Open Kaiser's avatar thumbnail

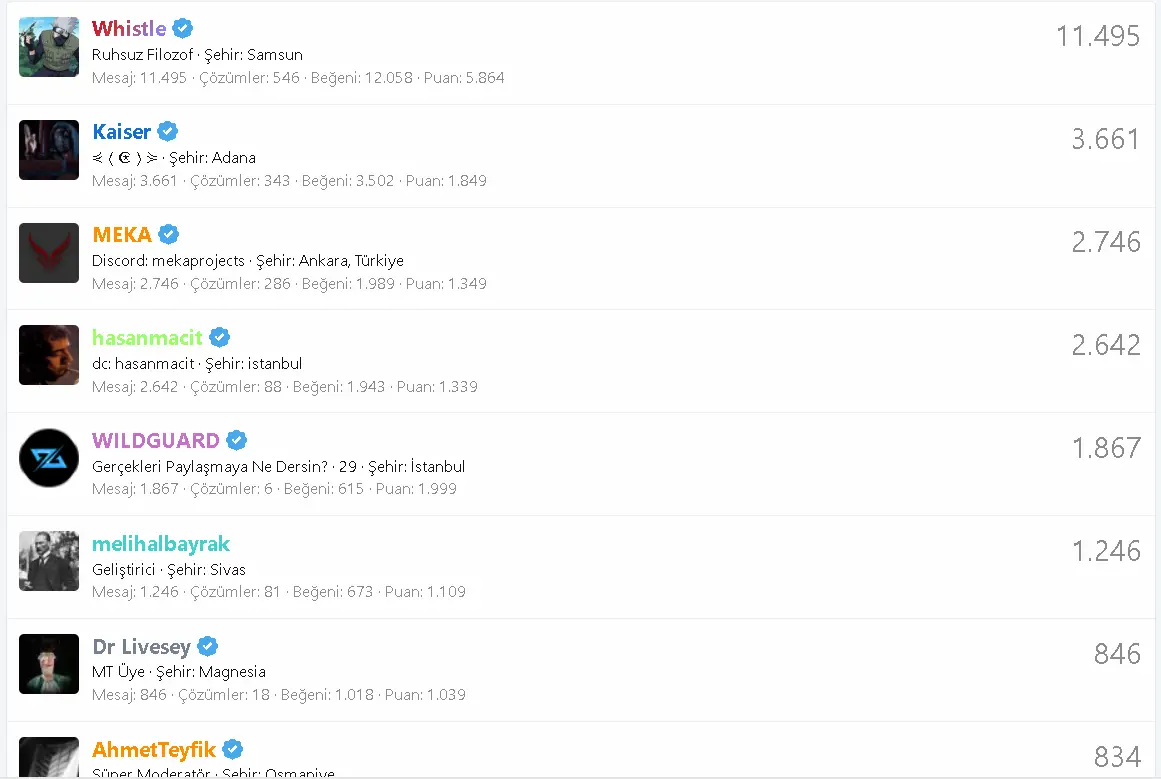pyautogui.click(x=49, y=150)
